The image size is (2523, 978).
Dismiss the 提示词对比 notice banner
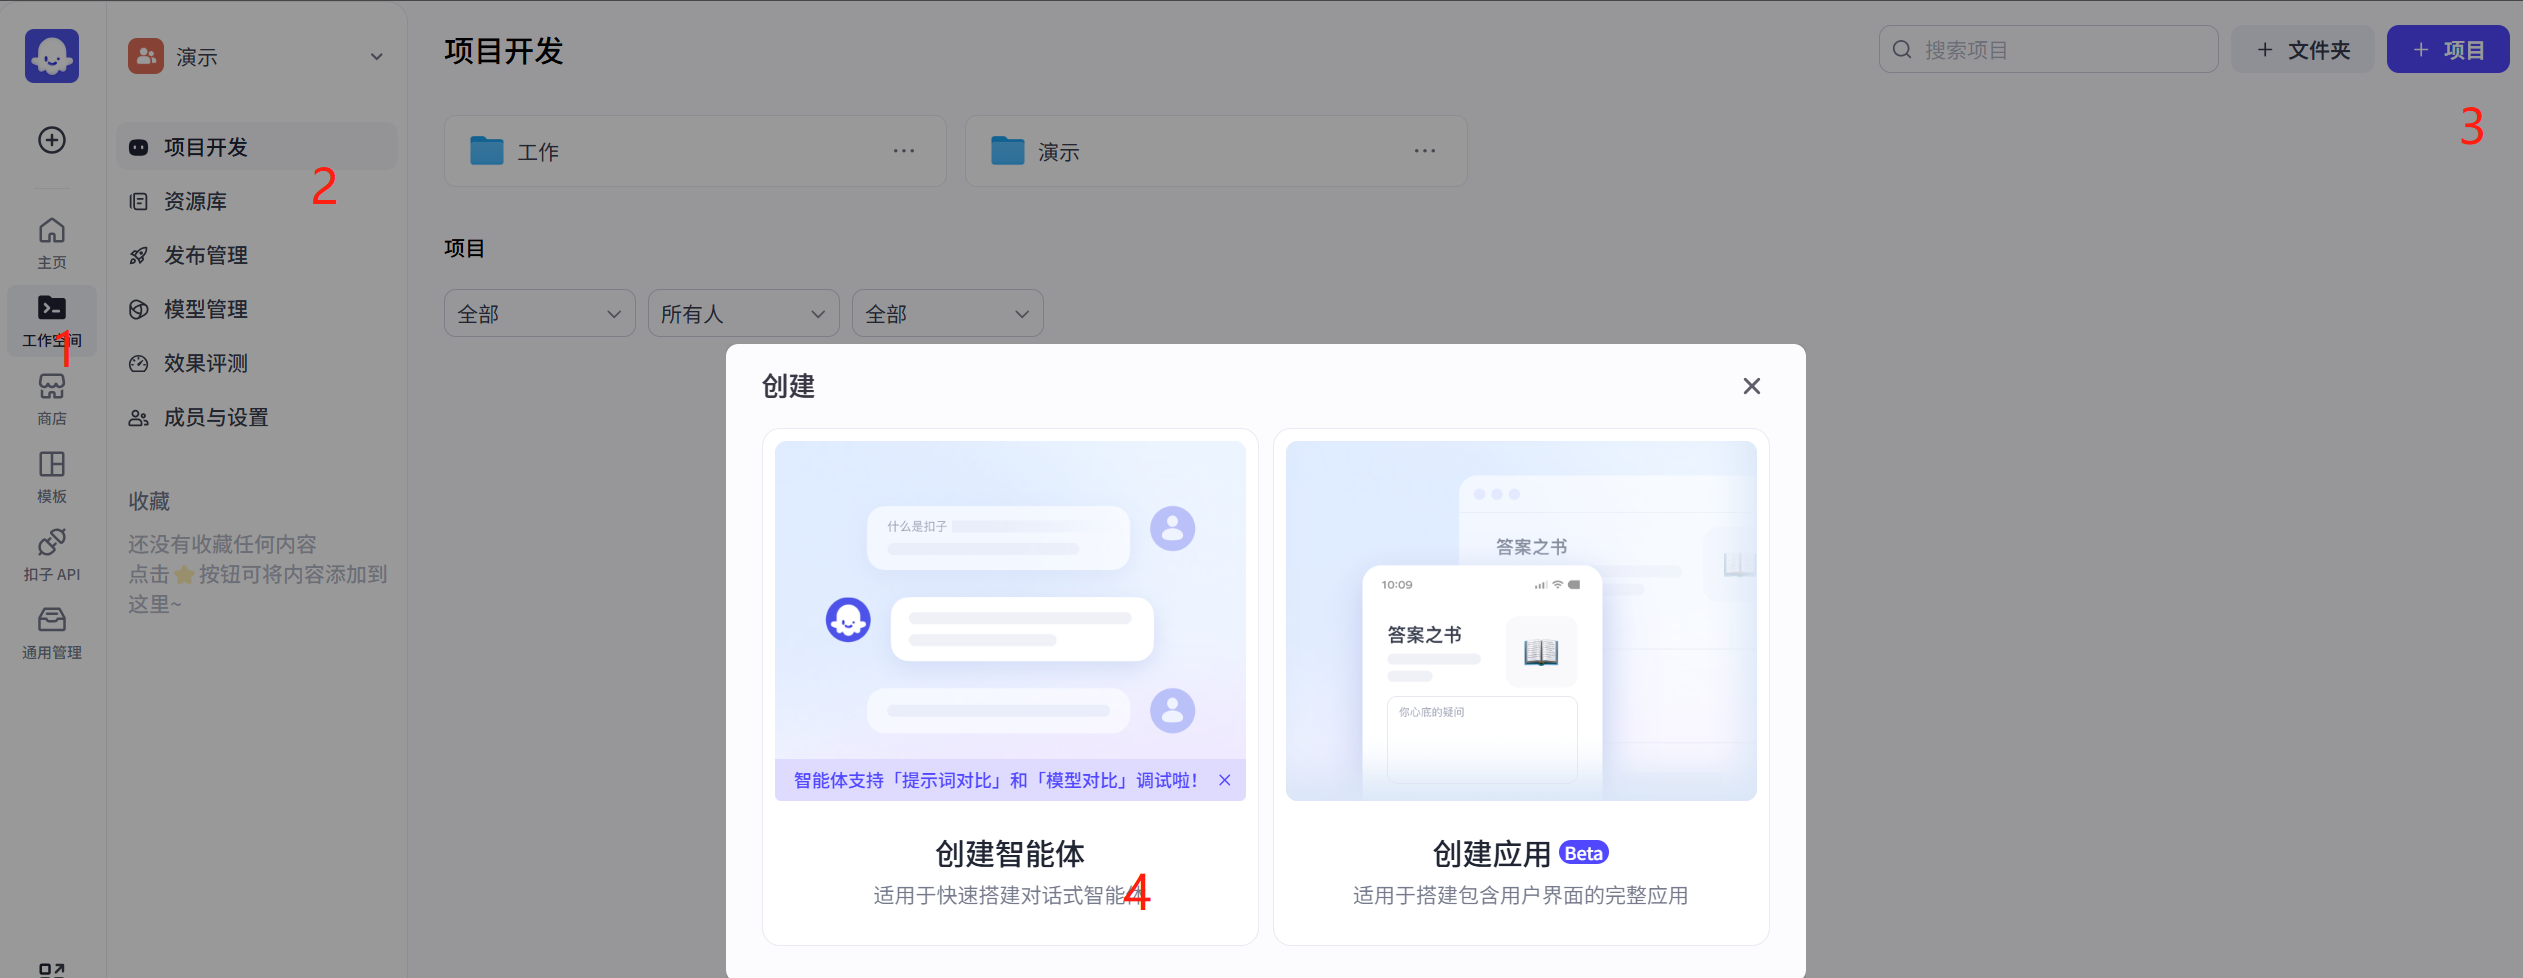coord(1225,780)
